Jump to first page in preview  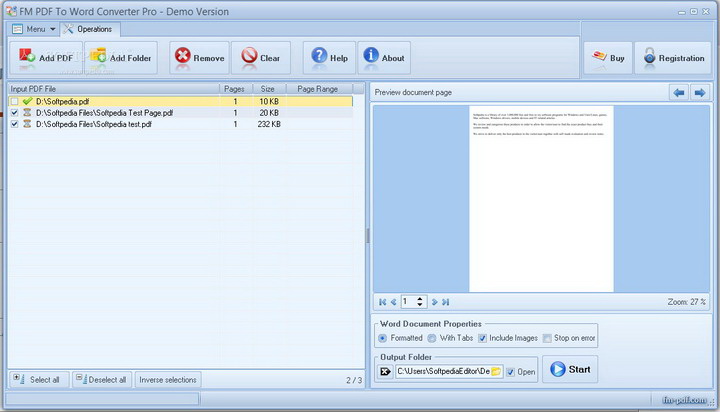382,302
